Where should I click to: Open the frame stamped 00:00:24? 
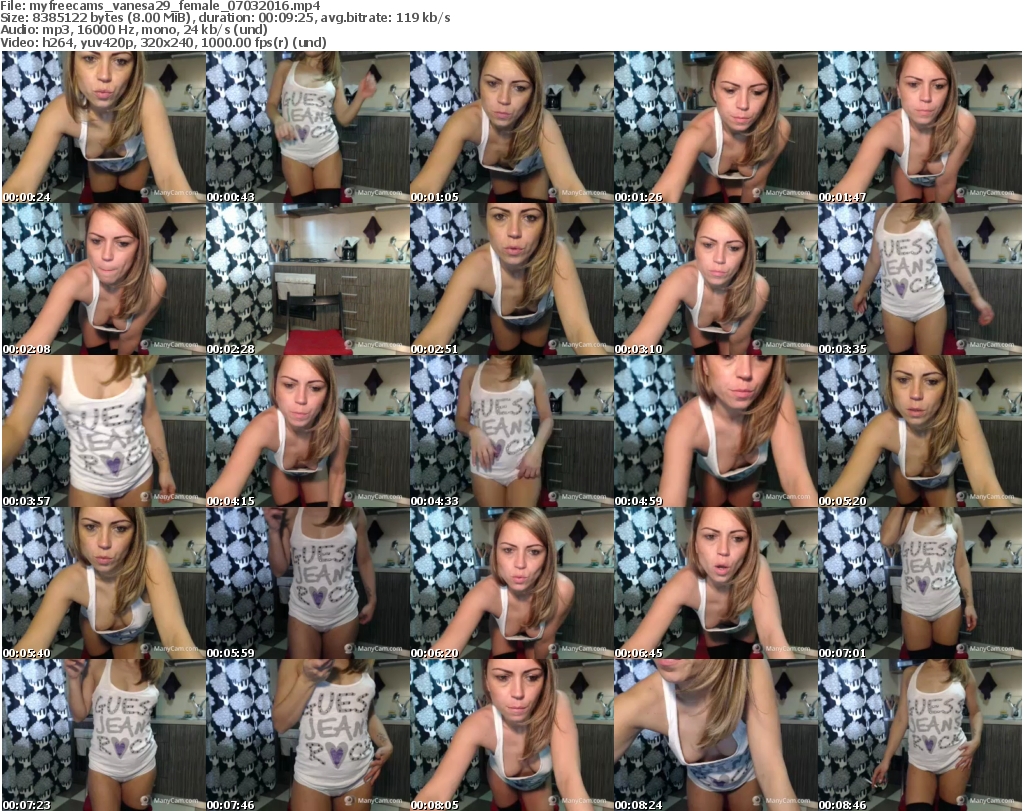104,127
